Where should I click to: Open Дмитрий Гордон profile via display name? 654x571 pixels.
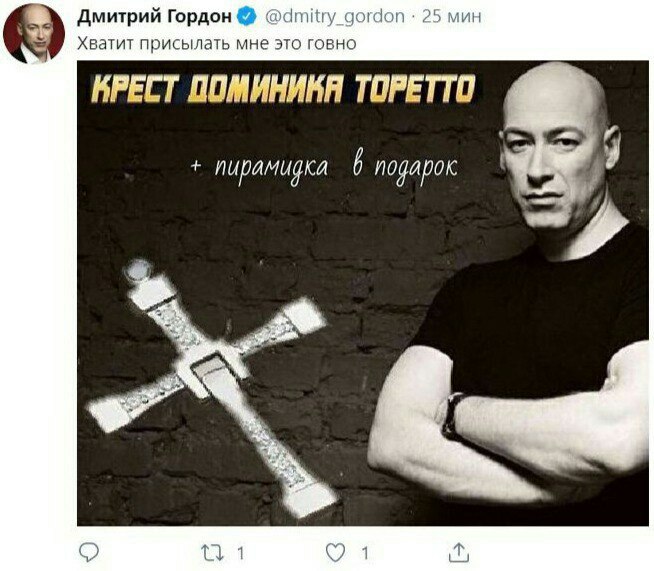pyautogui.click(x=154, y=16)
